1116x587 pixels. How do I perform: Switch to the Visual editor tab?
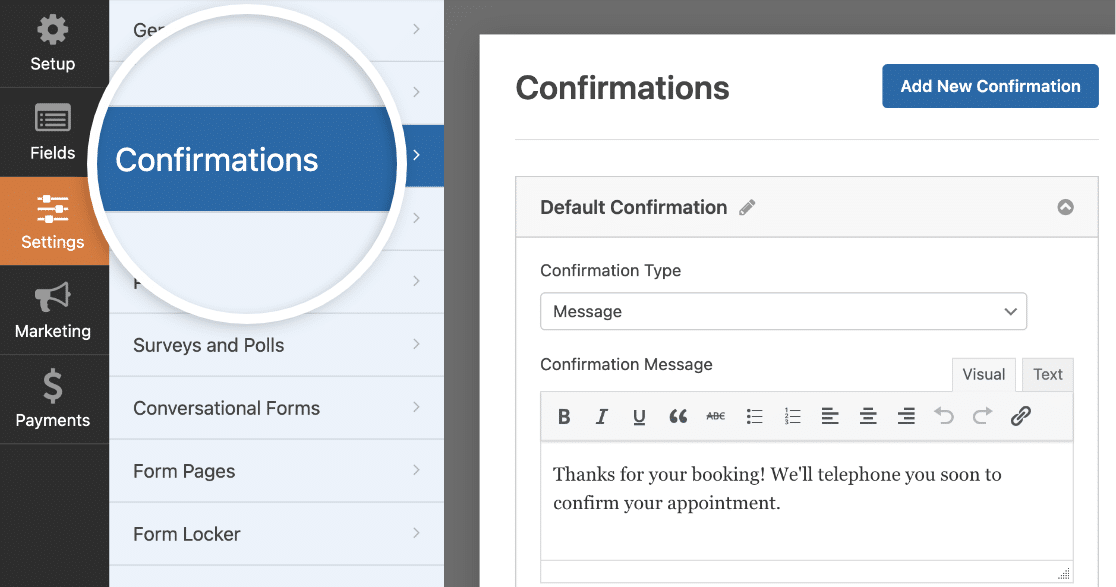[984, 374]
